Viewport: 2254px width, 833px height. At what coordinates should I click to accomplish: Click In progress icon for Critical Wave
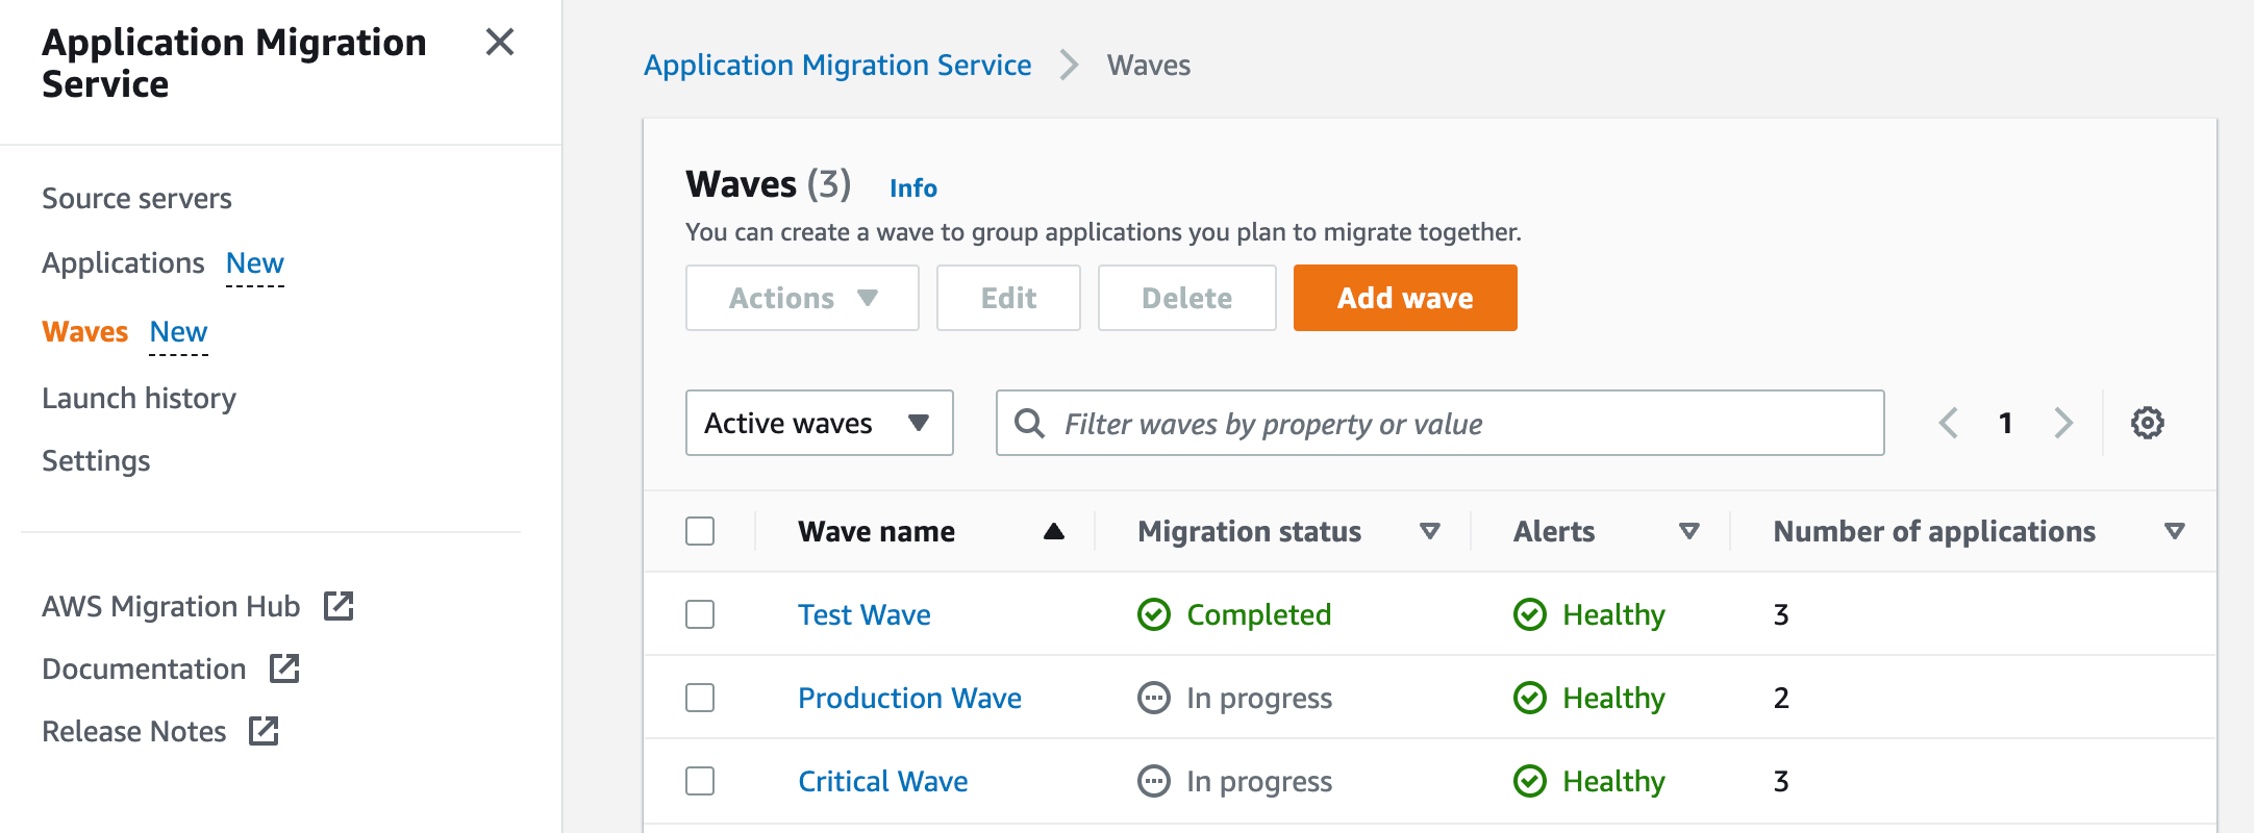coord(1154,780)
